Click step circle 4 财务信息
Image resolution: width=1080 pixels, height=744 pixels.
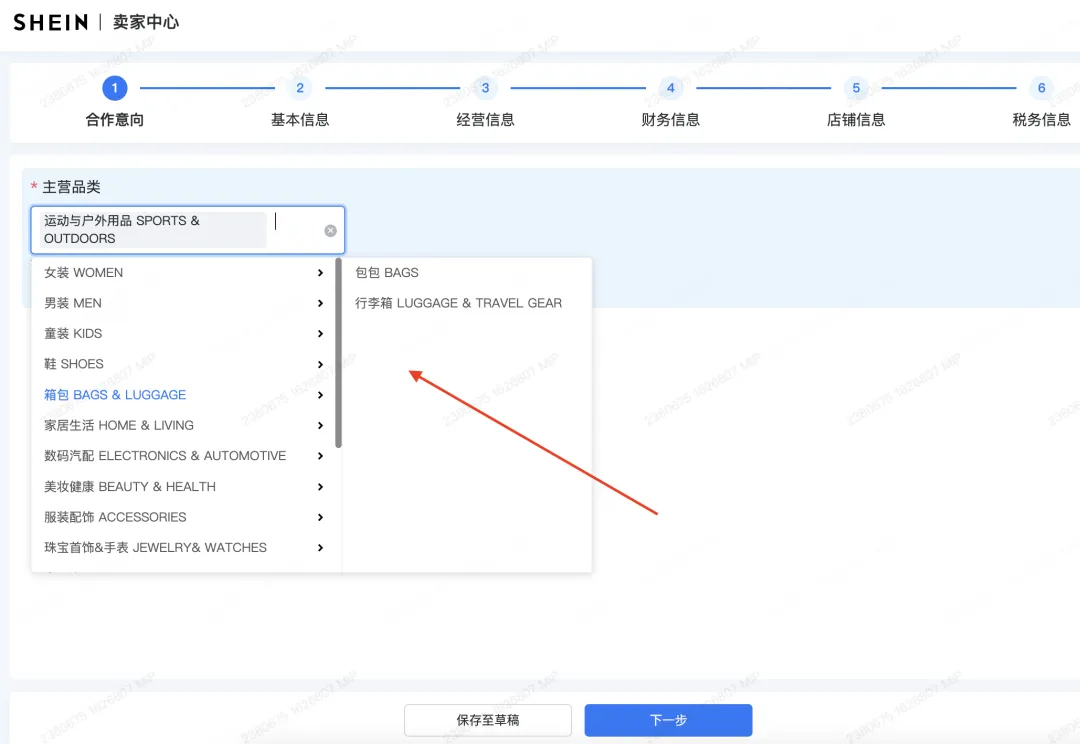coord(670,88)
